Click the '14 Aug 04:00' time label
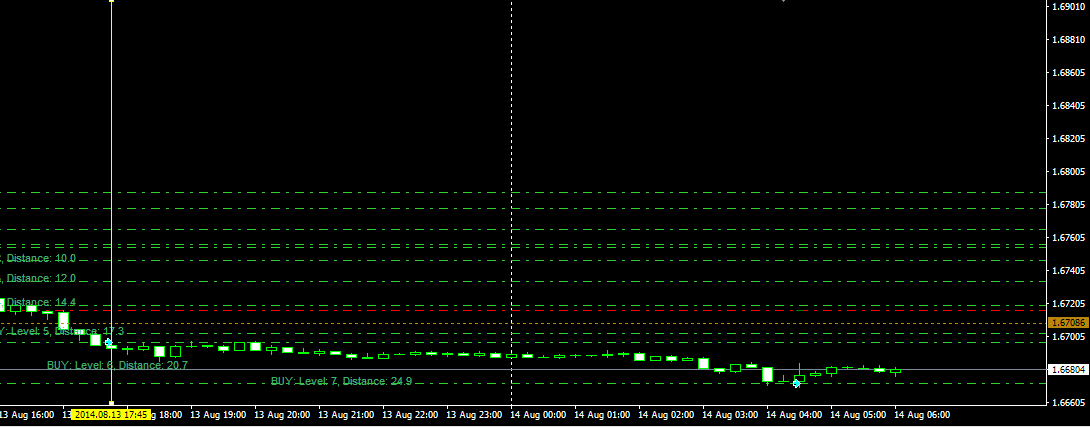Viewport: 1090px width, 428px height. [794, 414]
